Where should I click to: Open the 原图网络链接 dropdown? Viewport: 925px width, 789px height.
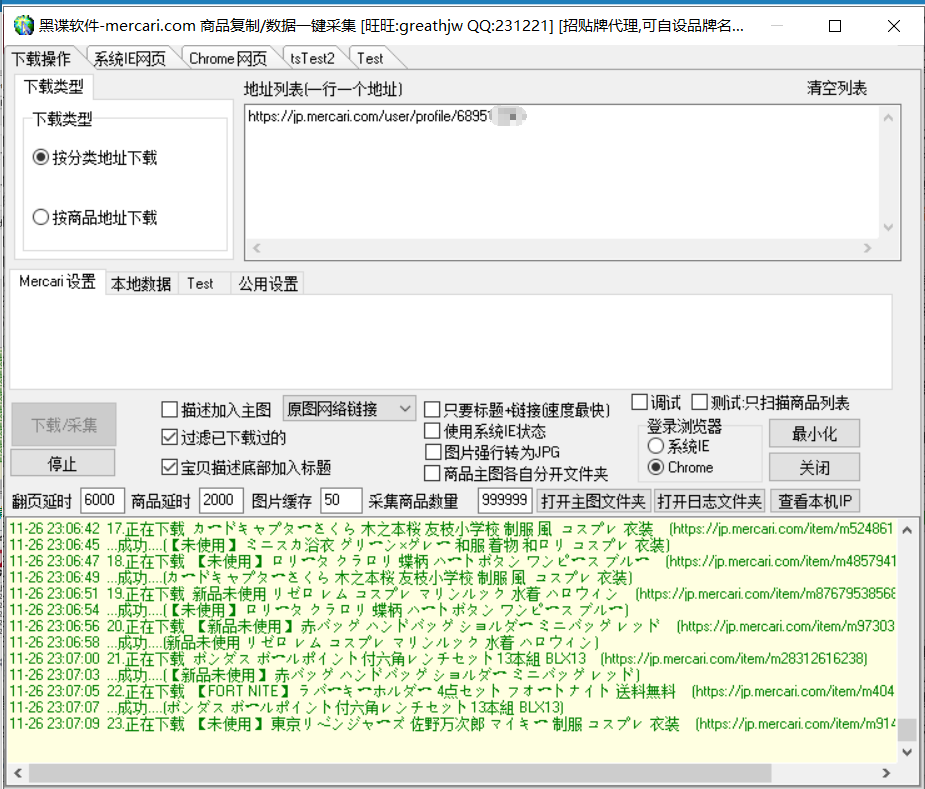(349, 408)
